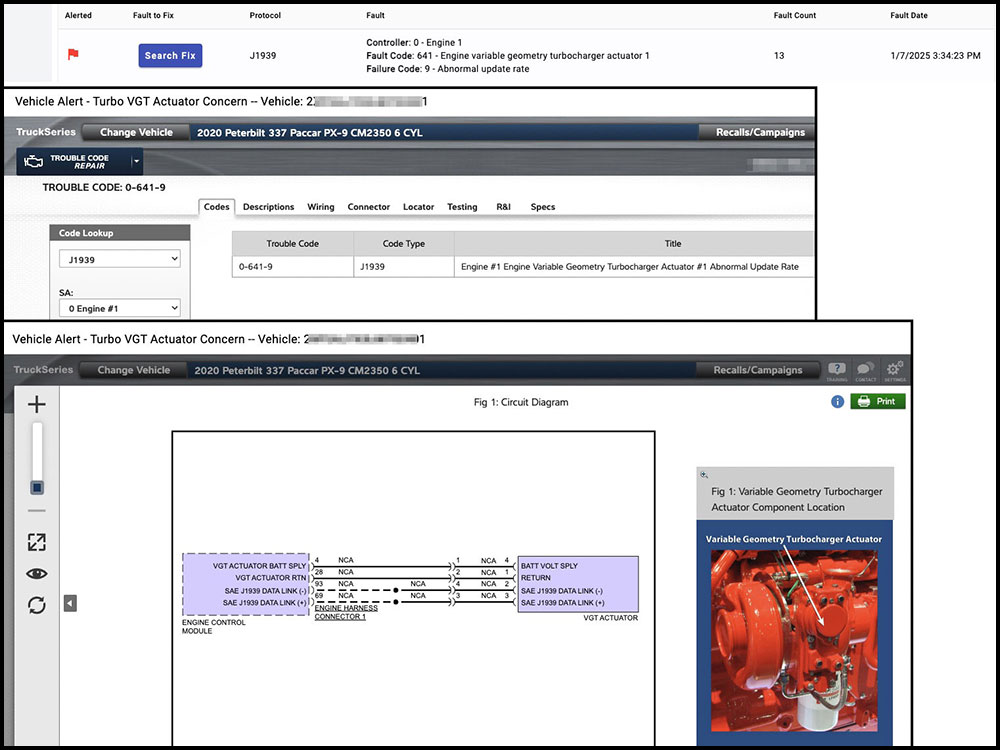Click the fit-to-screen expand icon
The height and width of the screenshot is (750, 1000).
coord(37,542)
